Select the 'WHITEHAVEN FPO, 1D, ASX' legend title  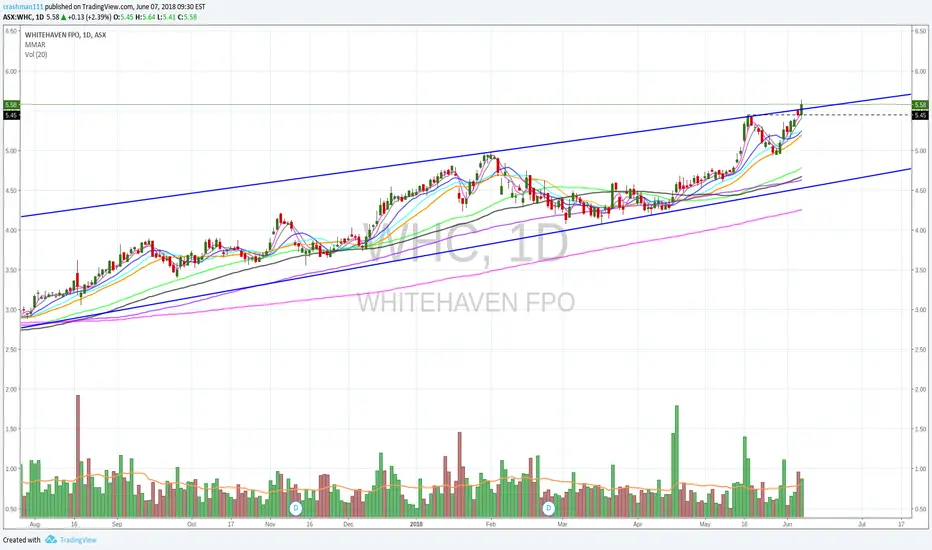(x=65, y=35)
